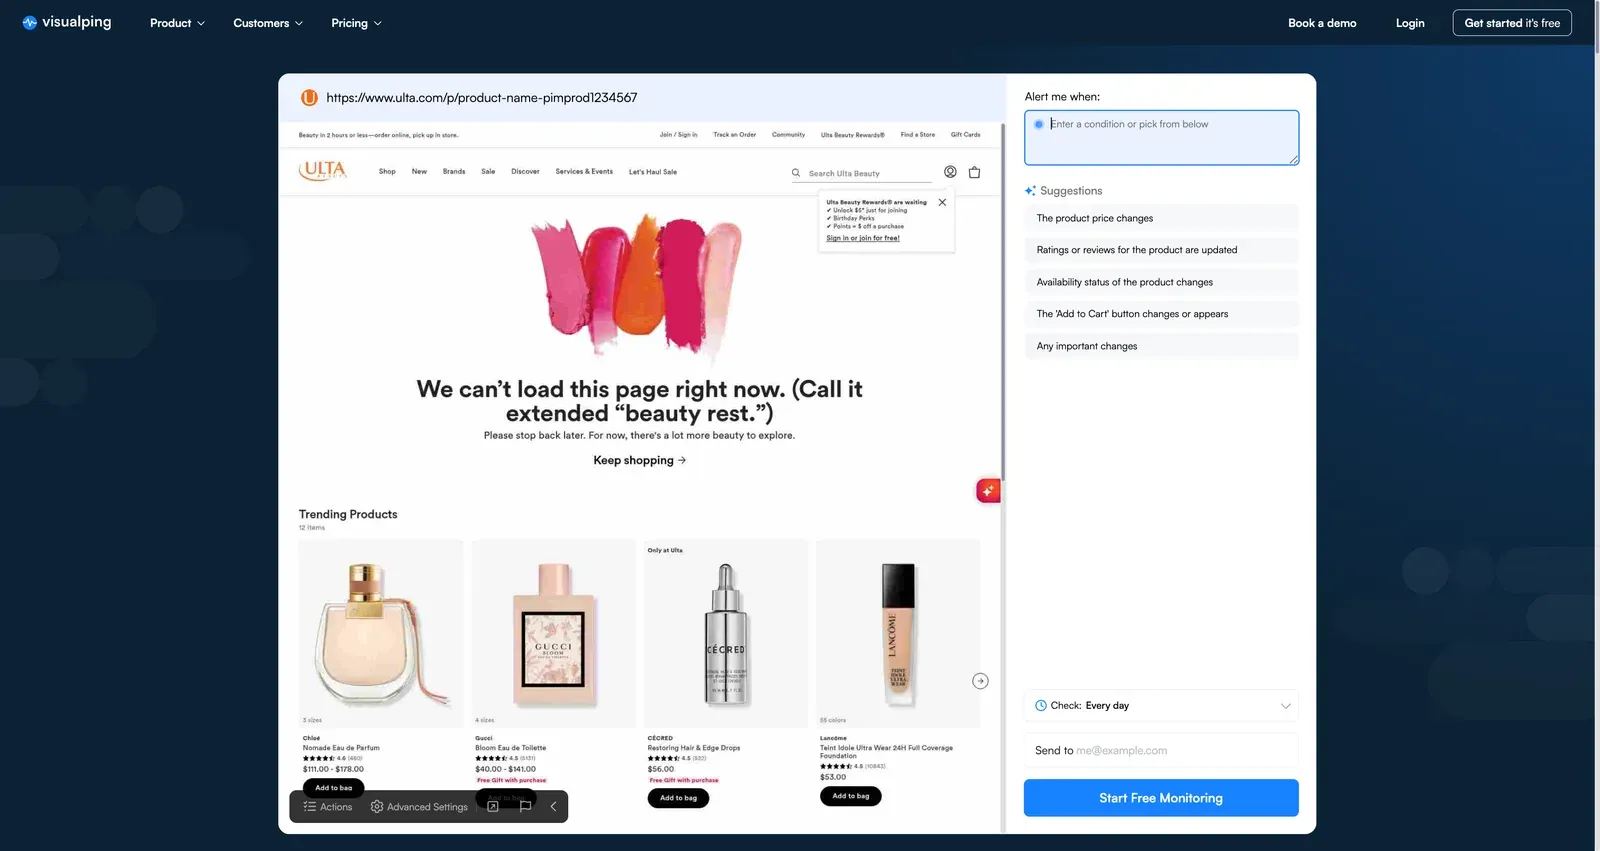
Task: Expand the Pricing menu
Action: point(356,23)
